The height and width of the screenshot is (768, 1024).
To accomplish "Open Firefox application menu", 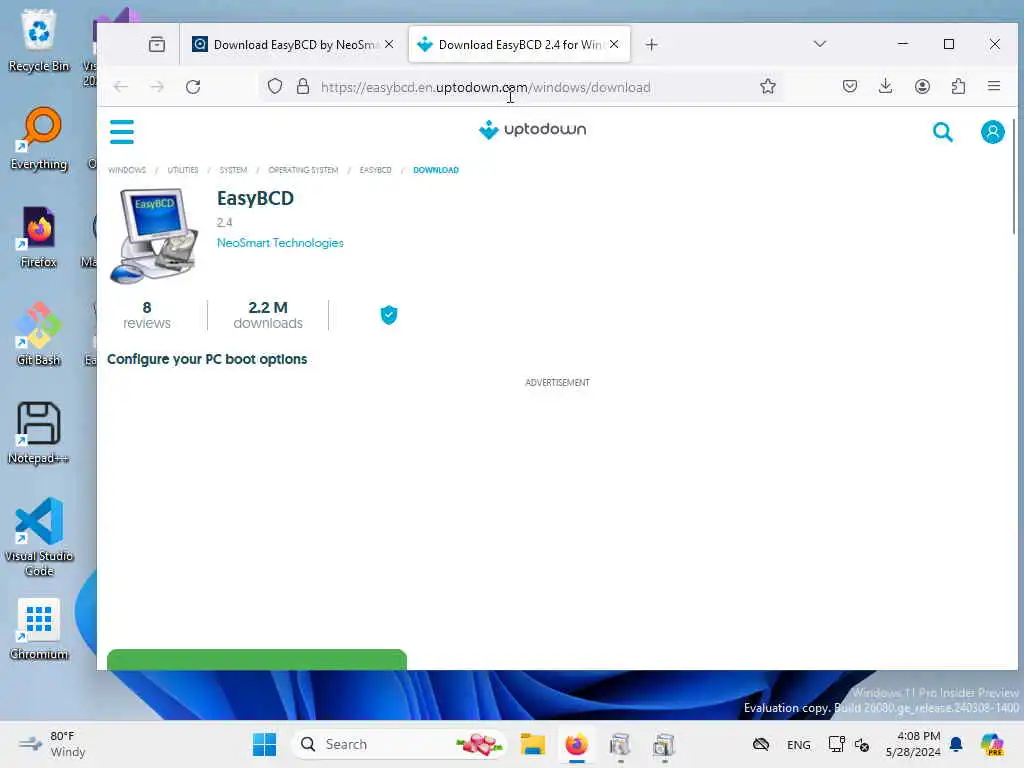I will (994, 86).
